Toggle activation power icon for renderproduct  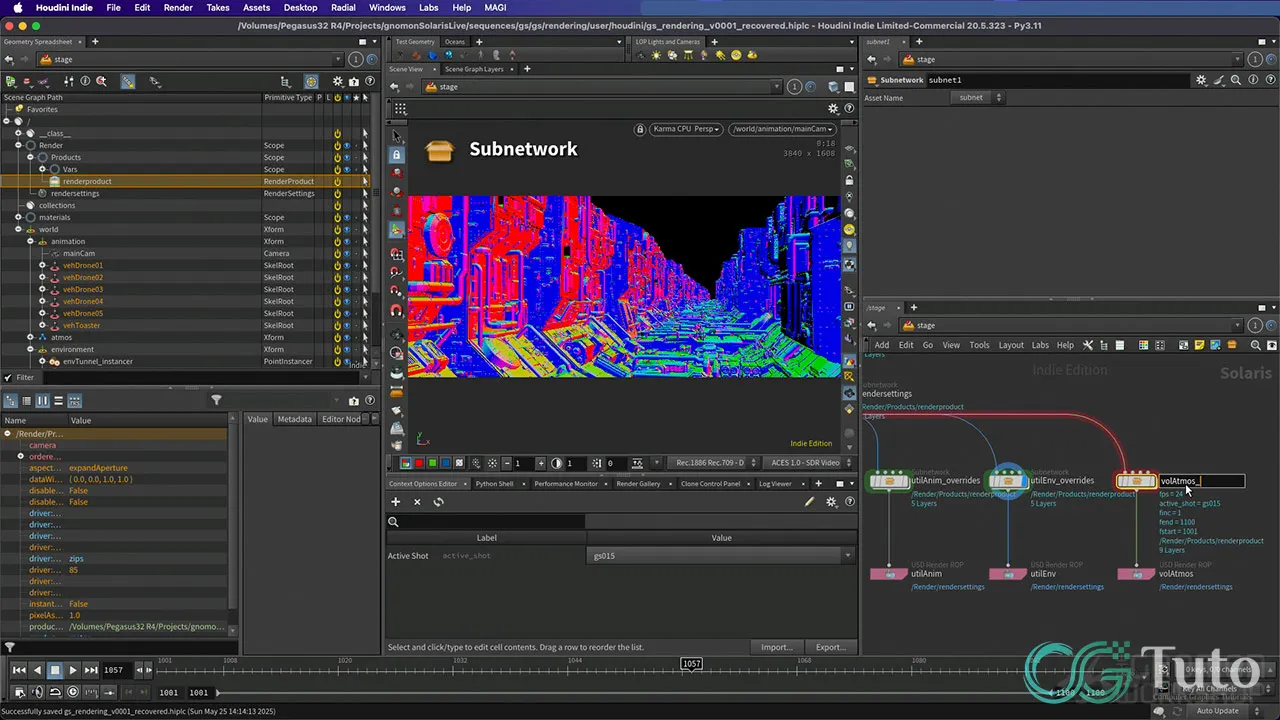click(x=337, y=182)
